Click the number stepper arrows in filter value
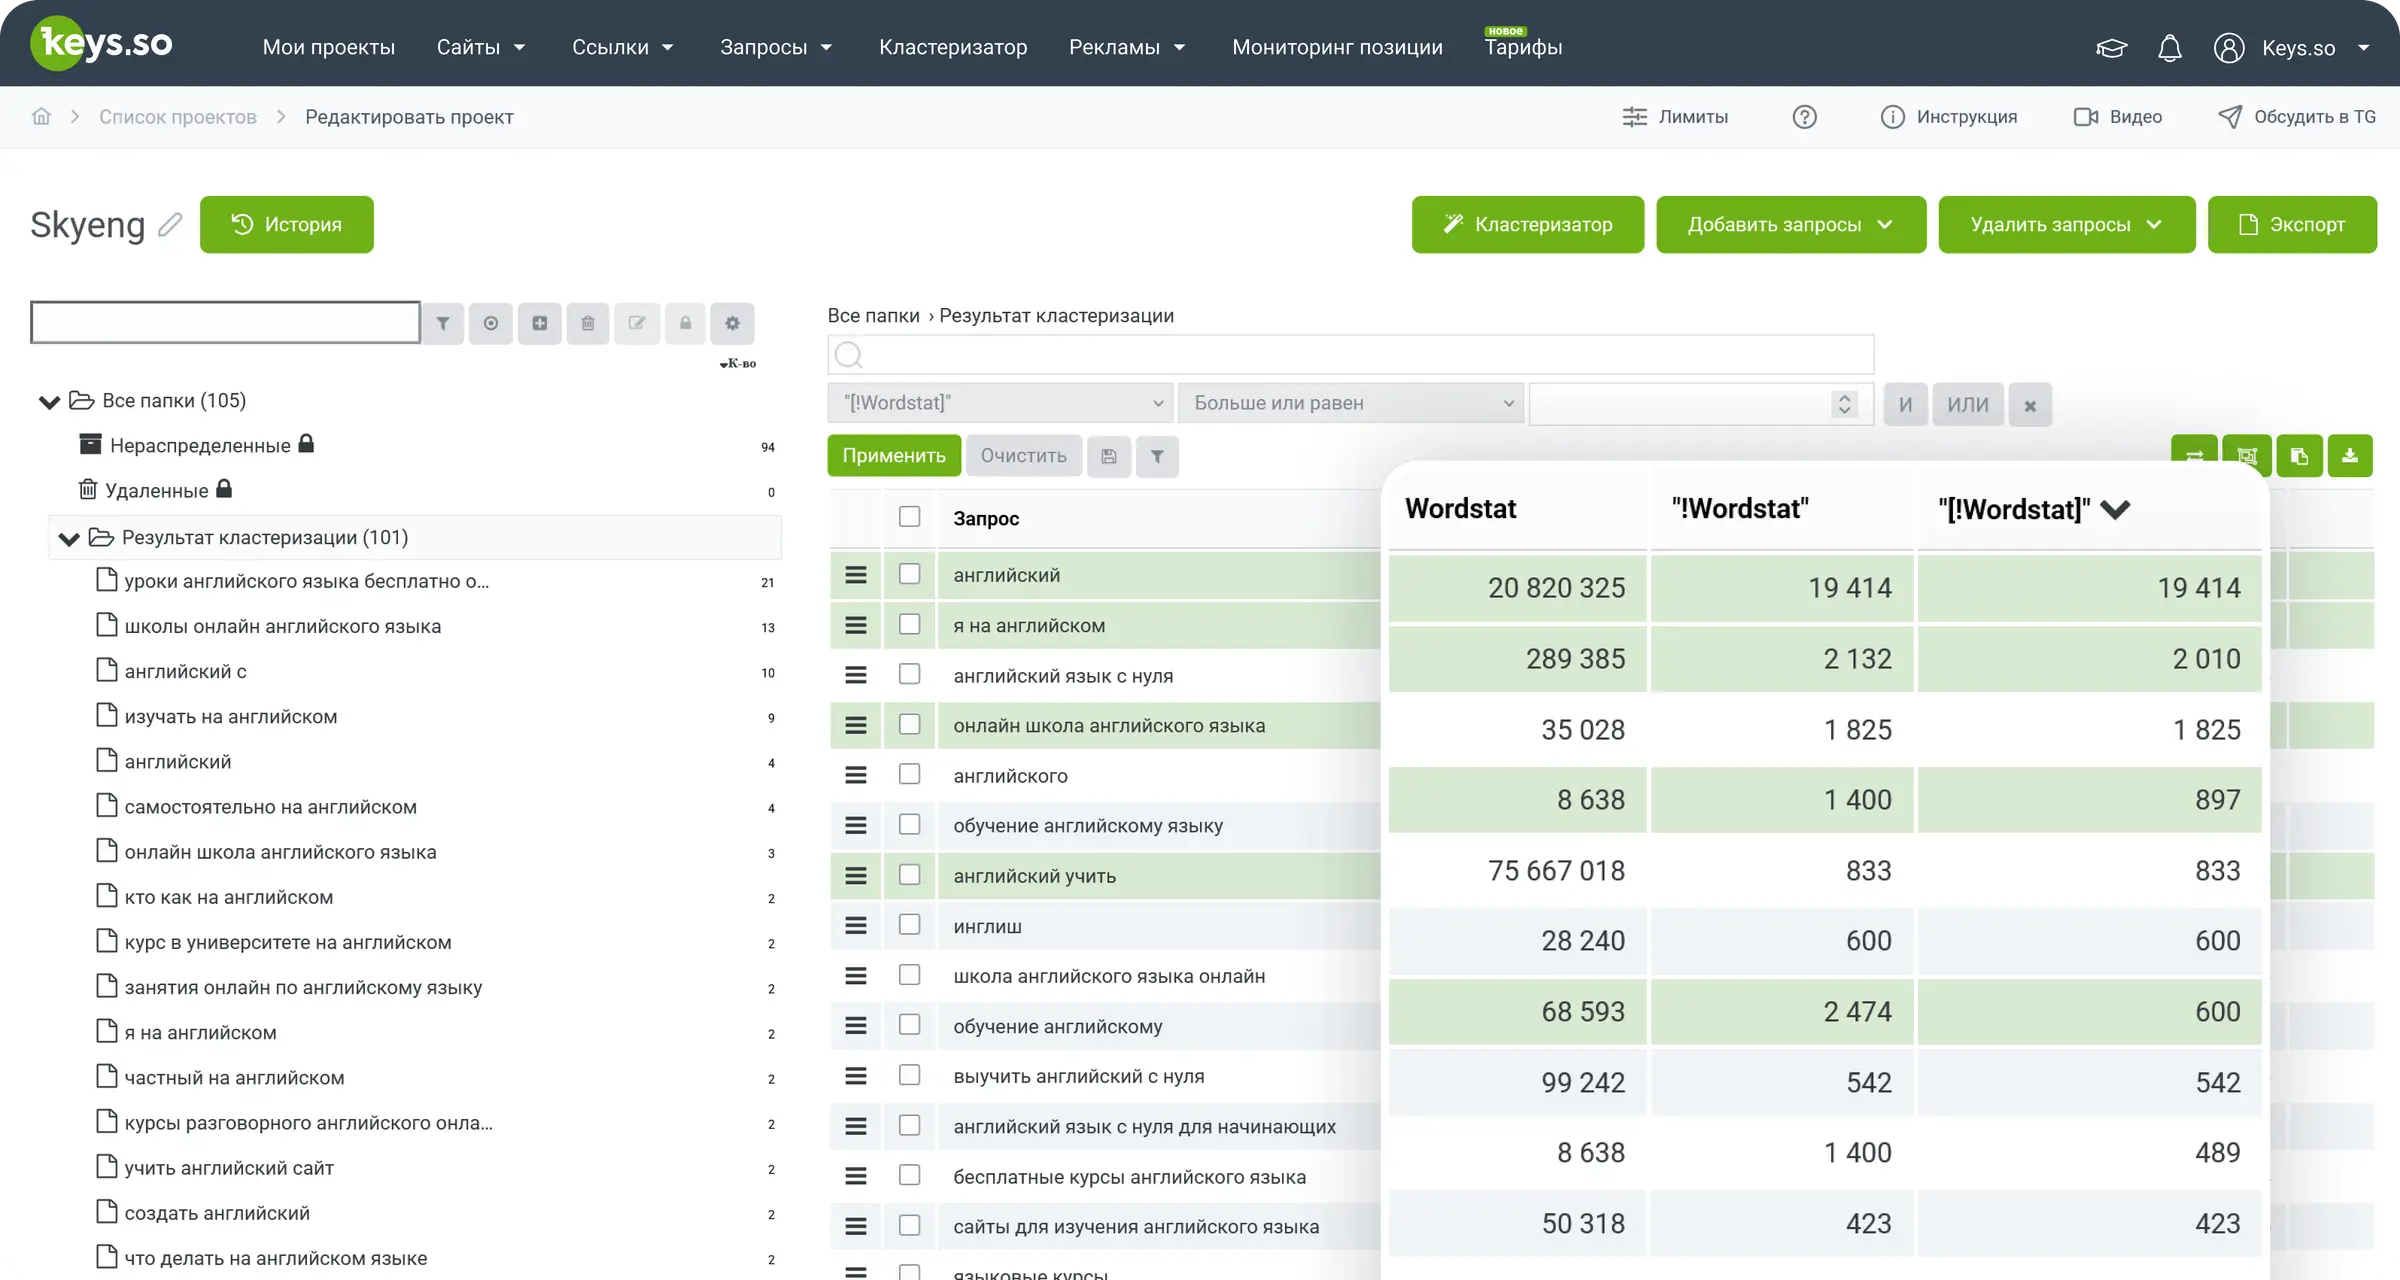Screen dimensions: 2400x1280 pos(1845,404)
